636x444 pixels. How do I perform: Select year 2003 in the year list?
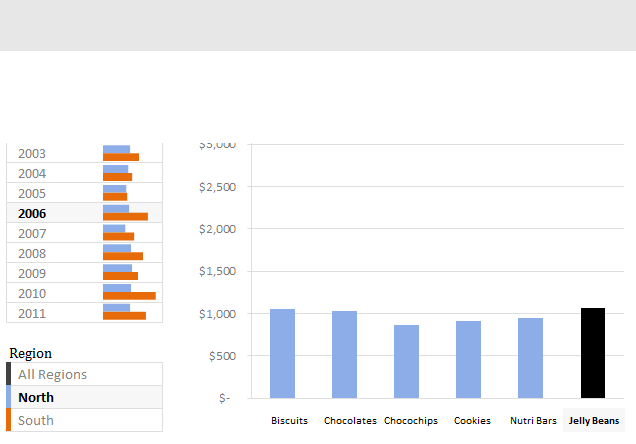coord(32,154)
